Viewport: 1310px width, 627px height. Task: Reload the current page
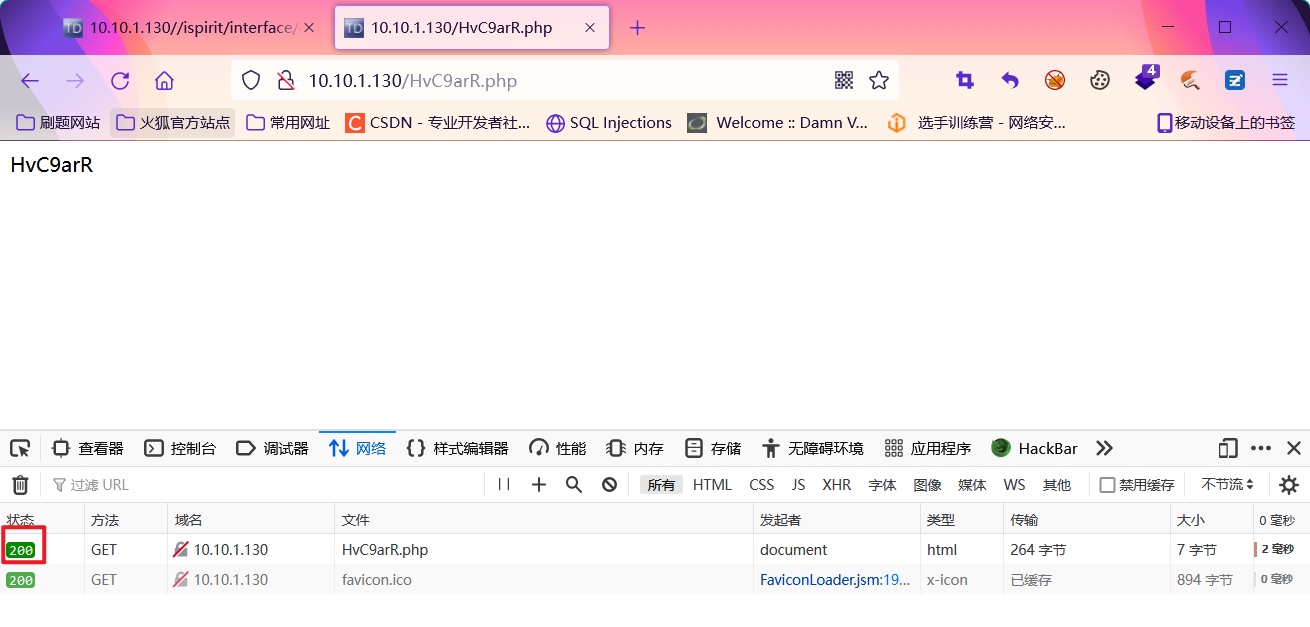click(x=120, y=81)
